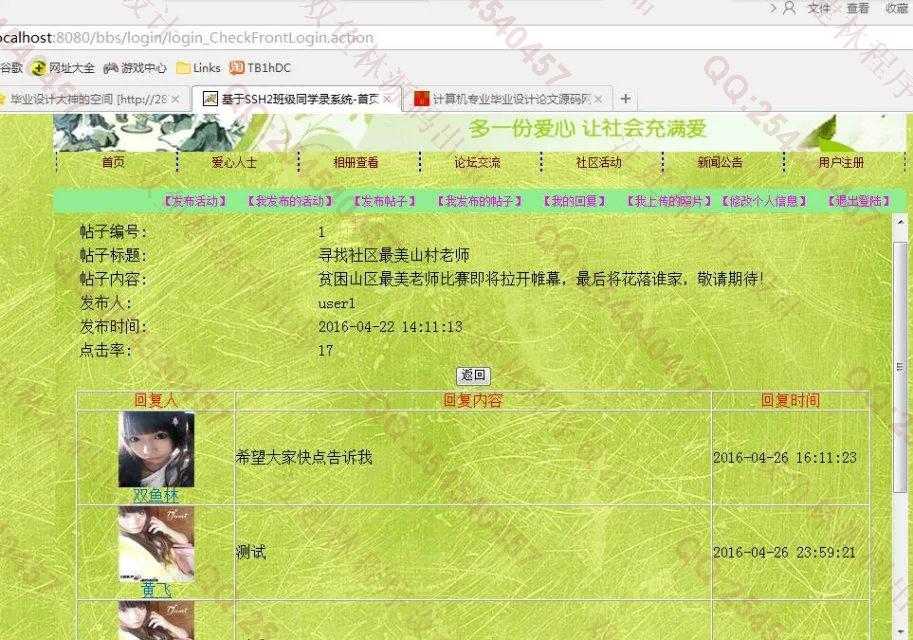Open the 双鱼林 user link
This screenshot has height=640, width=913.
tap(156, 496)
